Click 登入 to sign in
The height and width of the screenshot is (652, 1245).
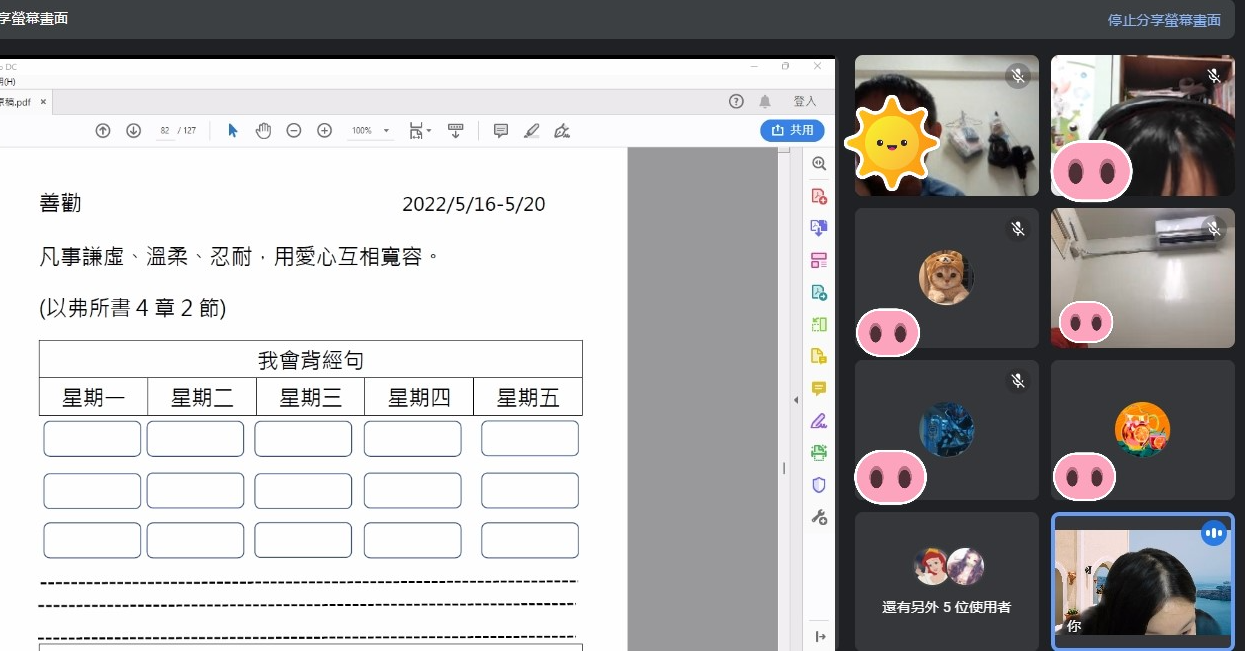point(805,102)
